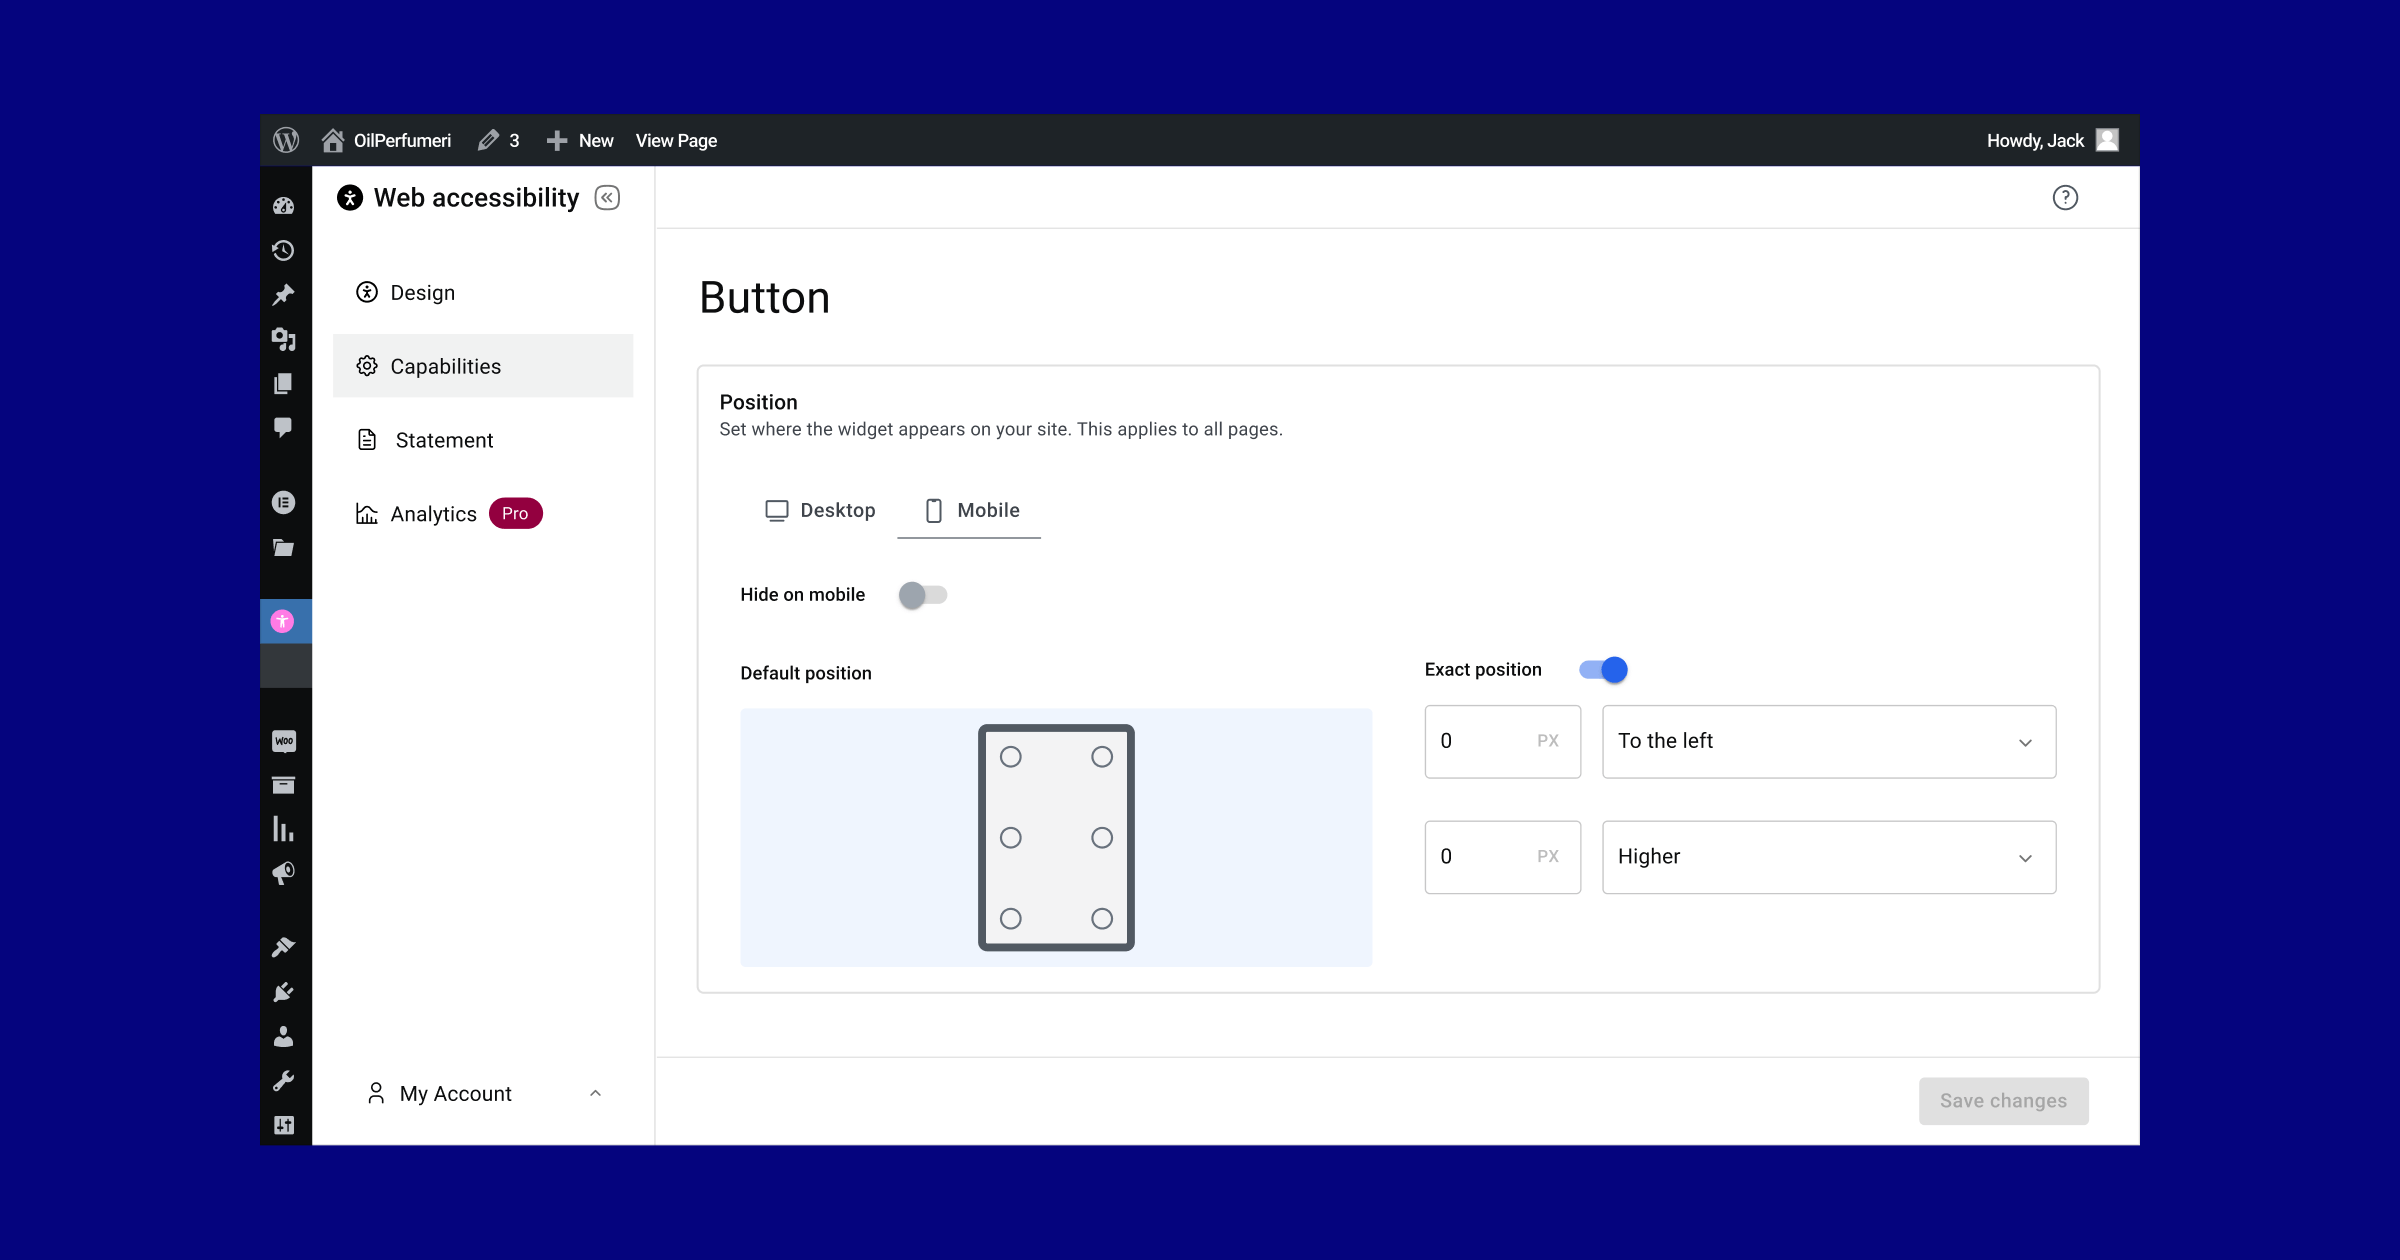Open the Design menu item
The image size is (2400, 1260).
coord(423,293)
